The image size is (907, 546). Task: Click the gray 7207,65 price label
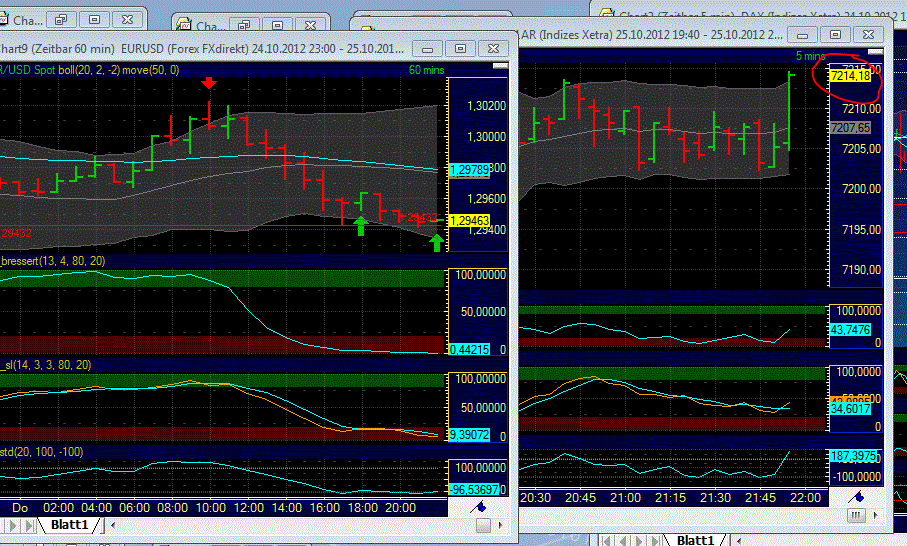[x=850, y=127]
